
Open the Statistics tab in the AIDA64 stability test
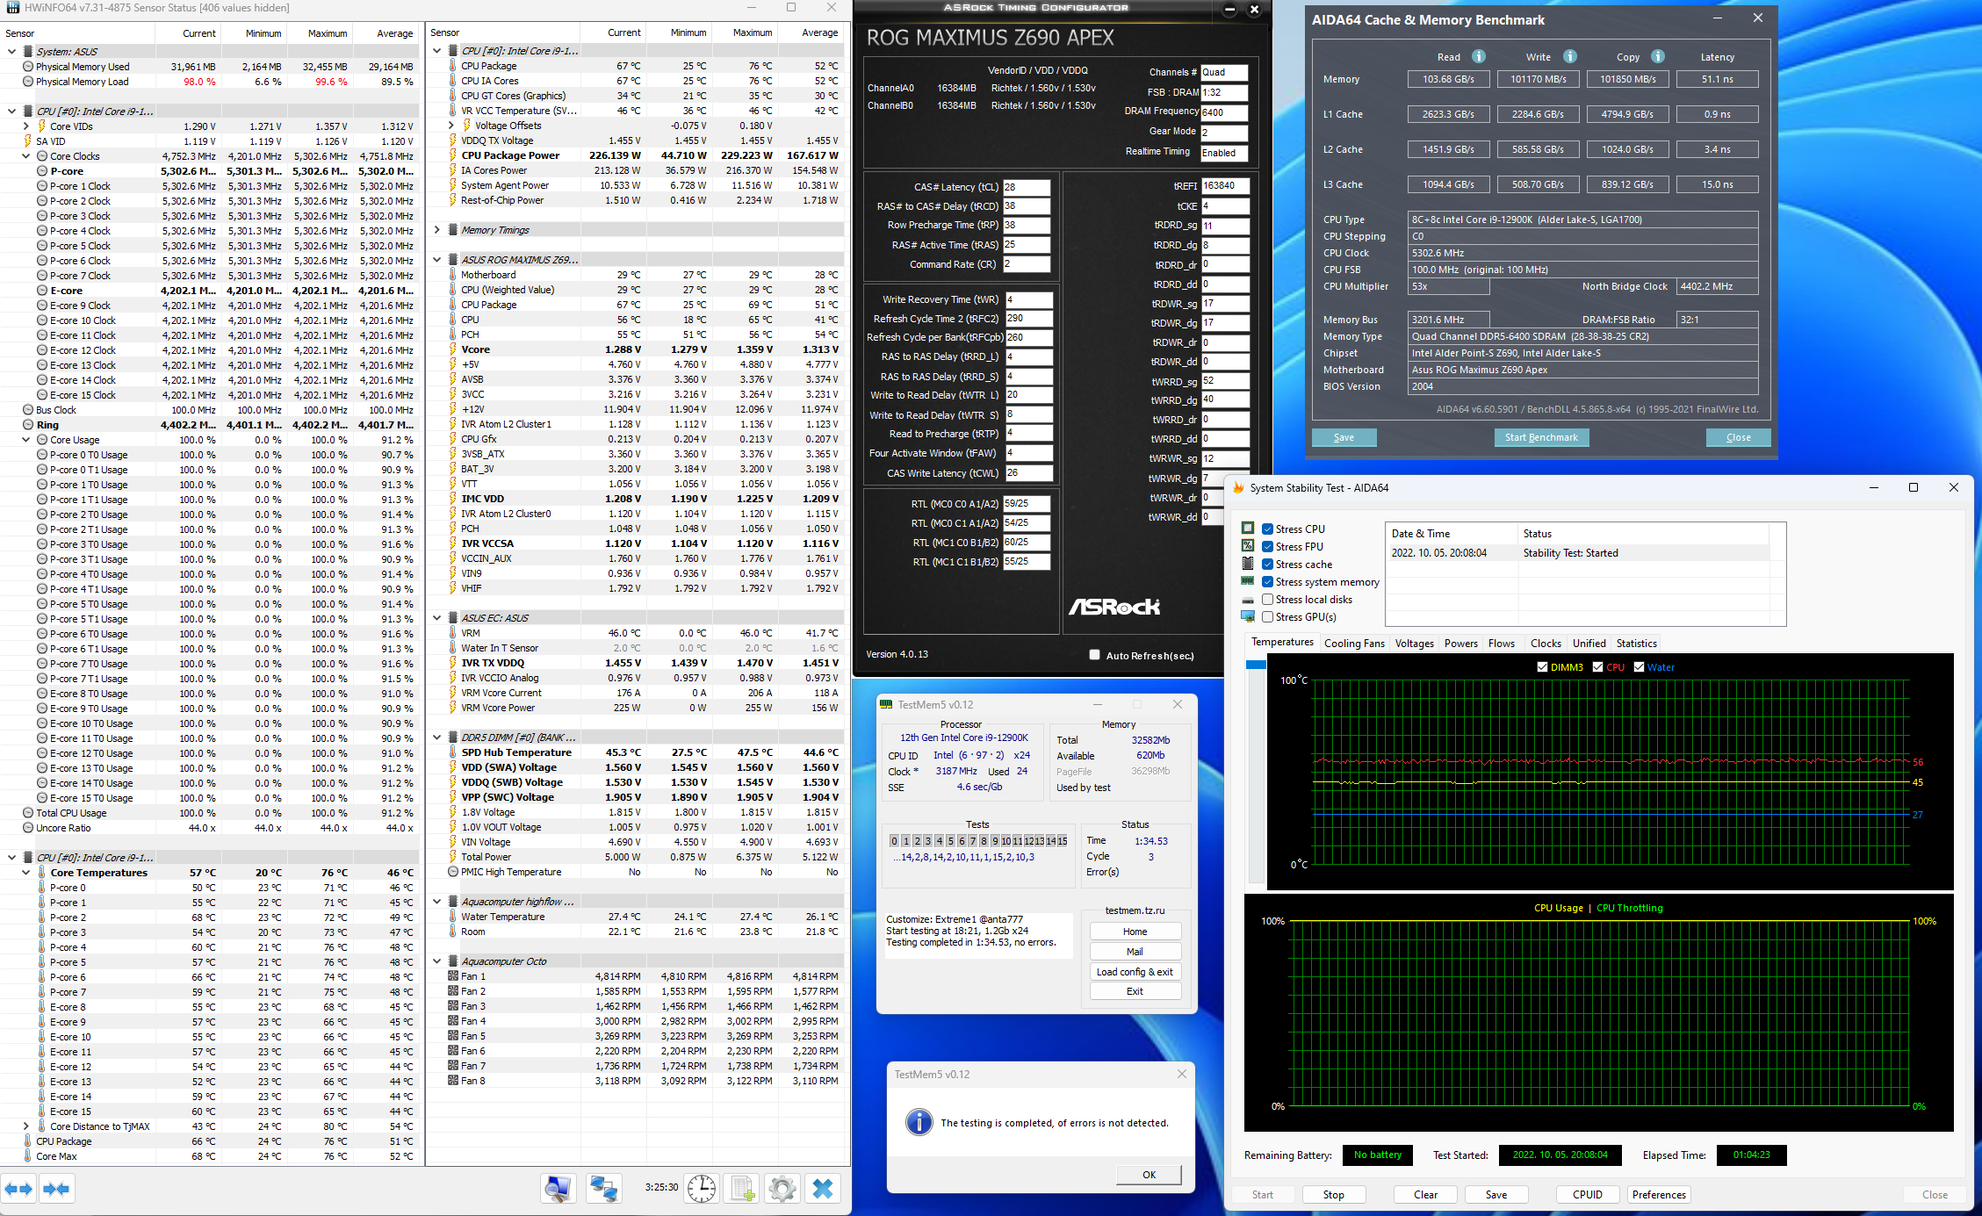click(1636, 643)
